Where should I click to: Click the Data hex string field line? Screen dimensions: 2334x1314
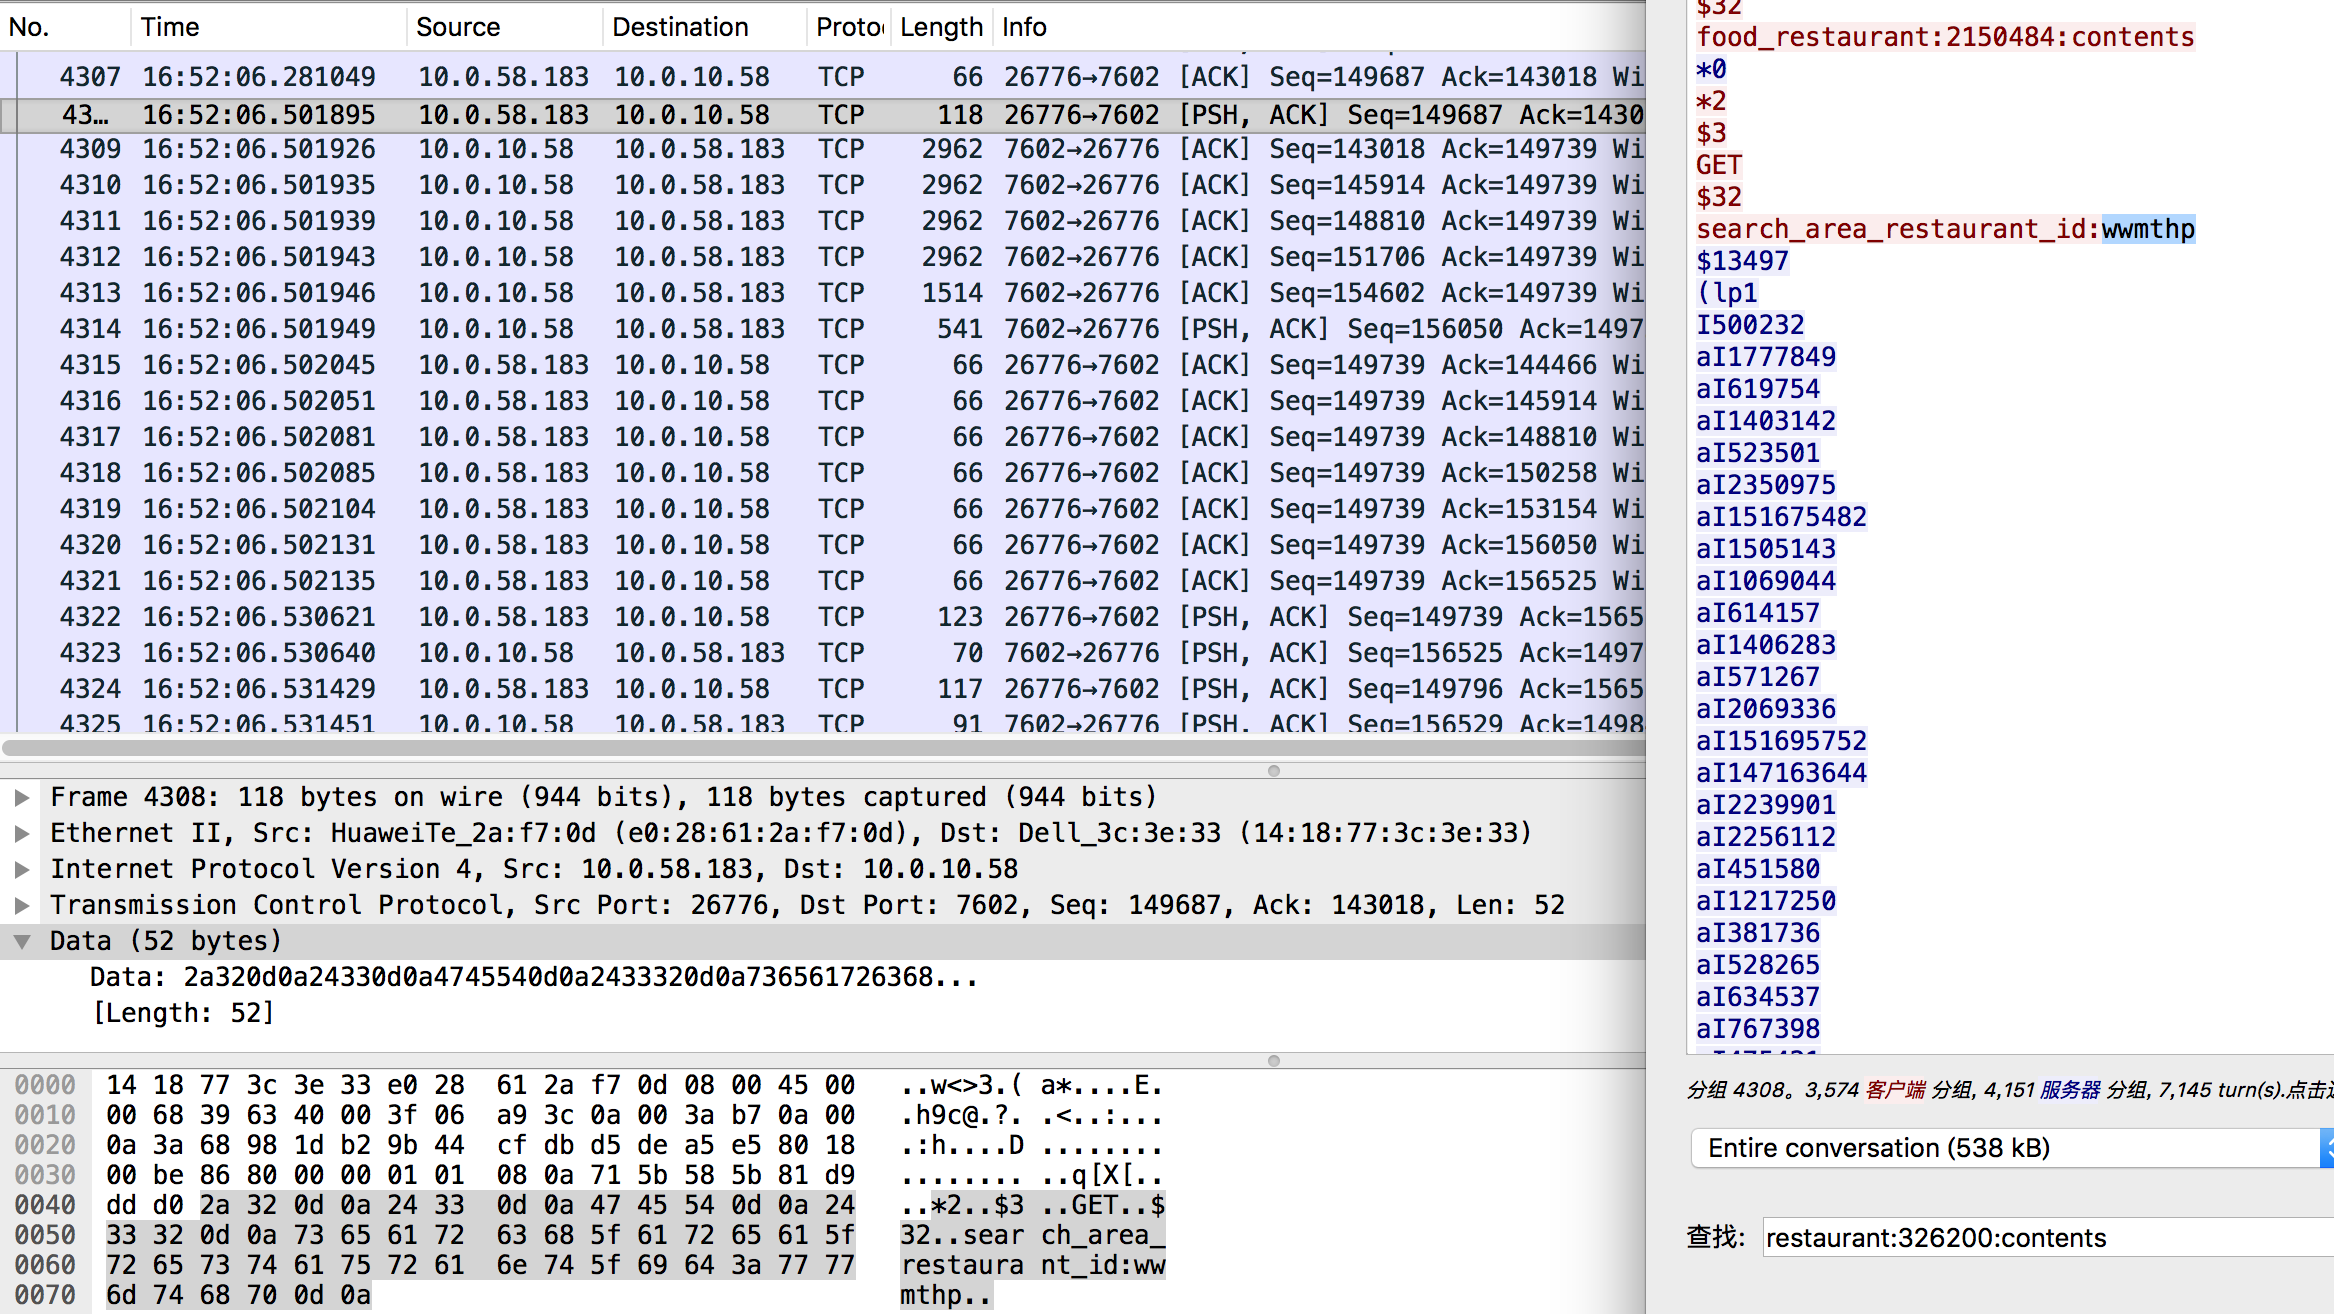pyautogui.click(x=534, y=977)
